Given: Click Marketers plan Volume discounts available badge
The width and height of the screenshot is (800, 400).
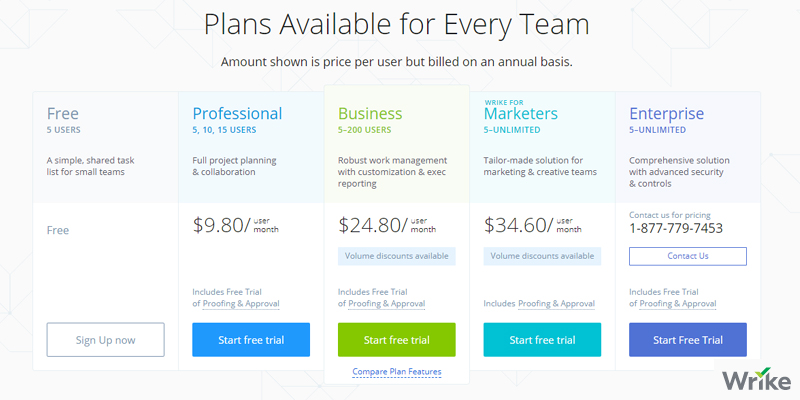Looking at the screenshot, I should tap(543, 256).
